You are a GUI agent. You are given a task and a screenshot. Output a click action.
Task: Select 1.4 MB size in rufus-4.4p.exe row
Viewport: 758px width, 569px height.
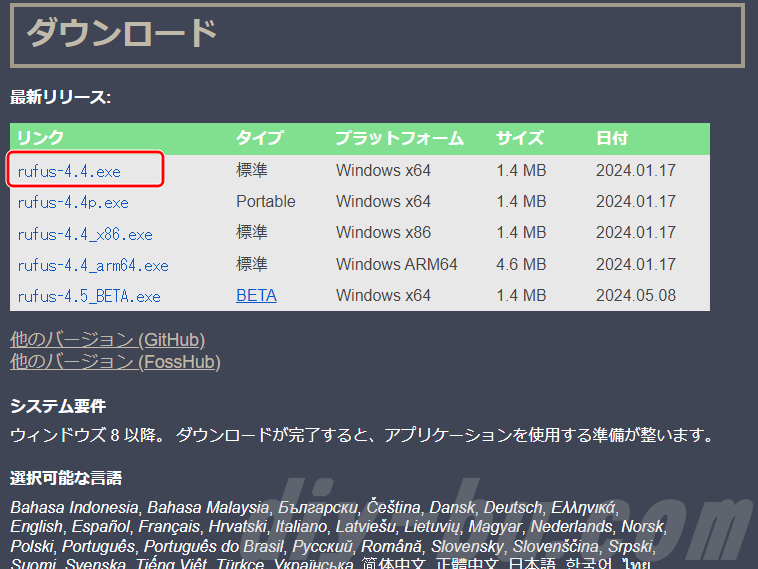tap(521, 201)
